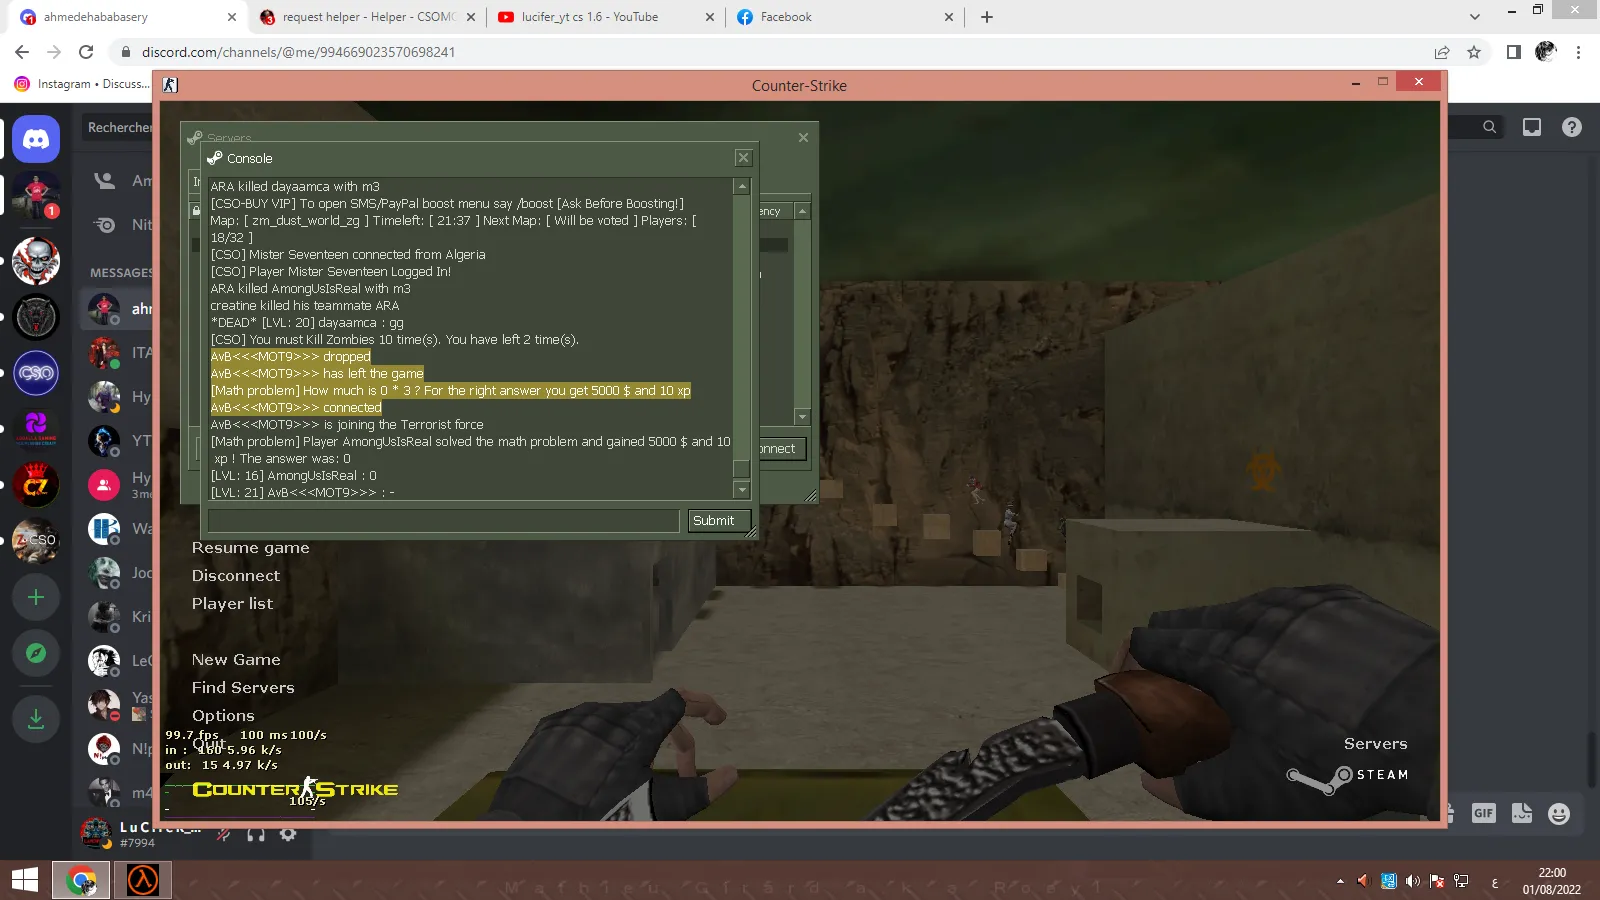The width and height of the screenshot is (1600, 900).
Task: Open Options in Counter-Strike menu
Action: tap(223, 716)
